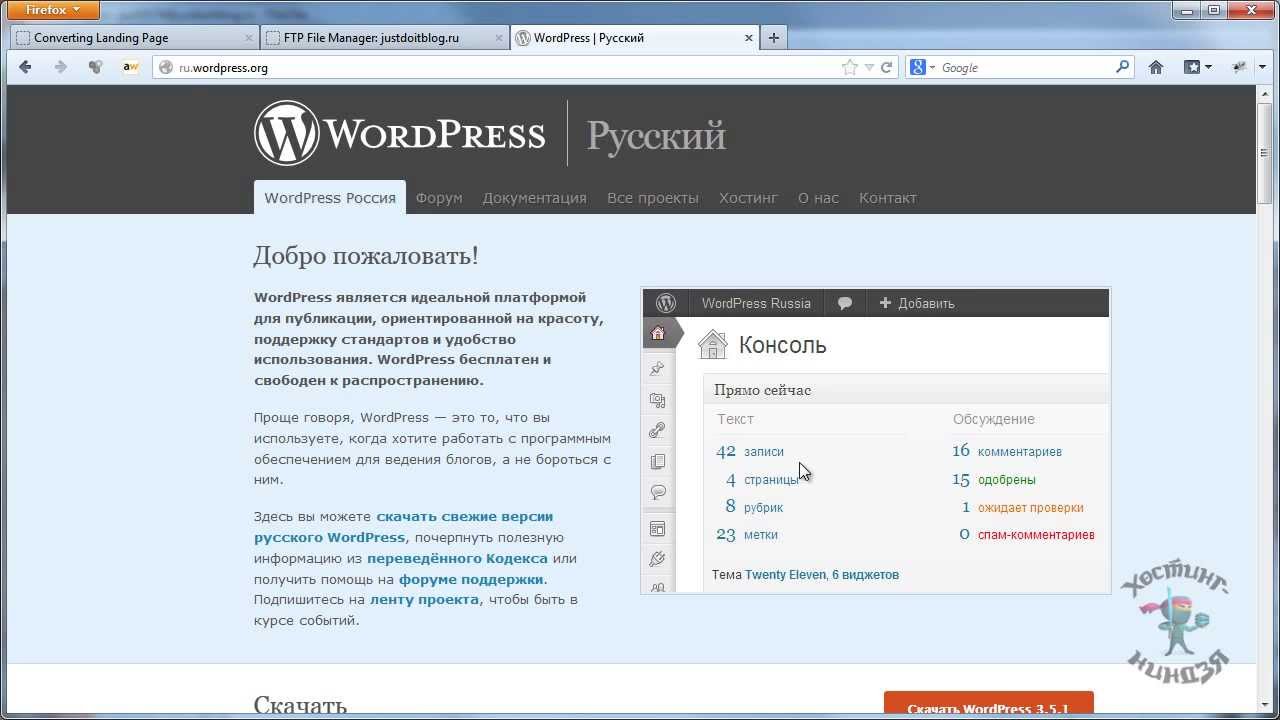Click the Comments speech-bubble icon in sidebar

click(x=658, y=492)
